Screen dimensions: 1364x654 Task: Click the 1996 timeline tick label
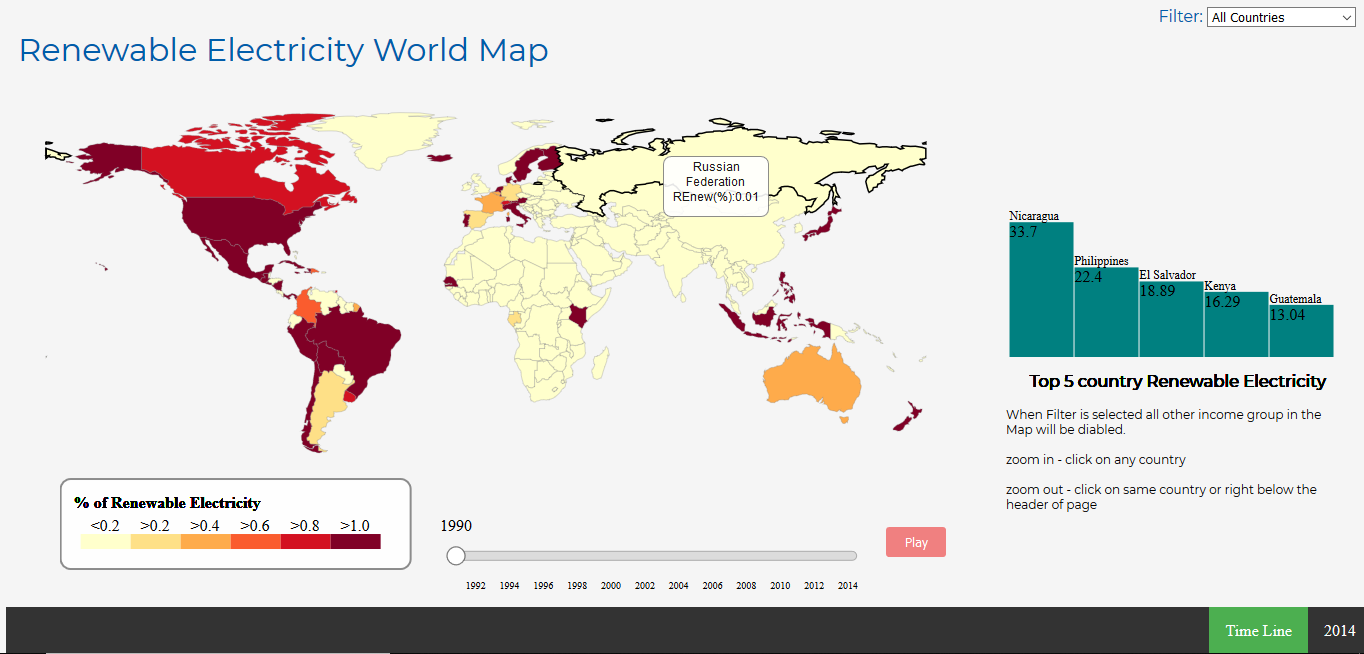(x=543, y=586)
